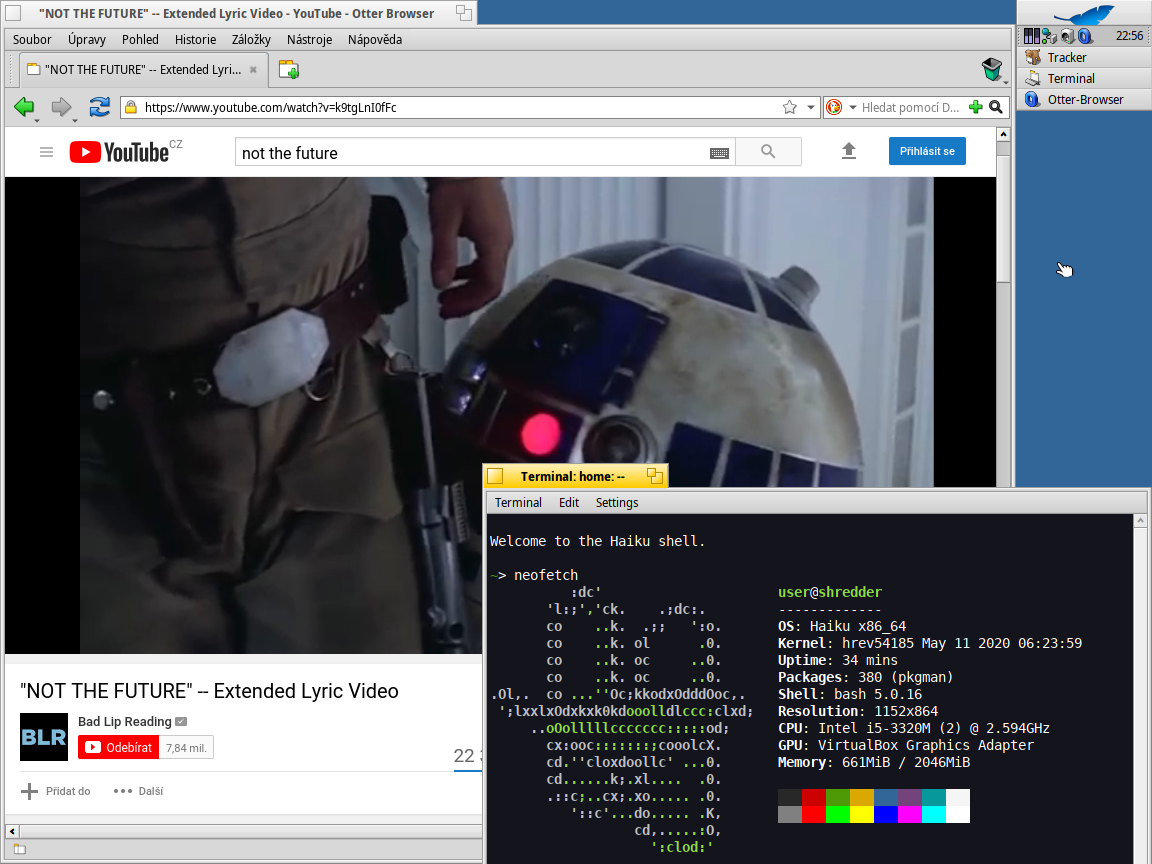The image size is (1152, 864).
Task: Click the browser vertical scrollbar up arrow
Action: (x=1003, y=134)
